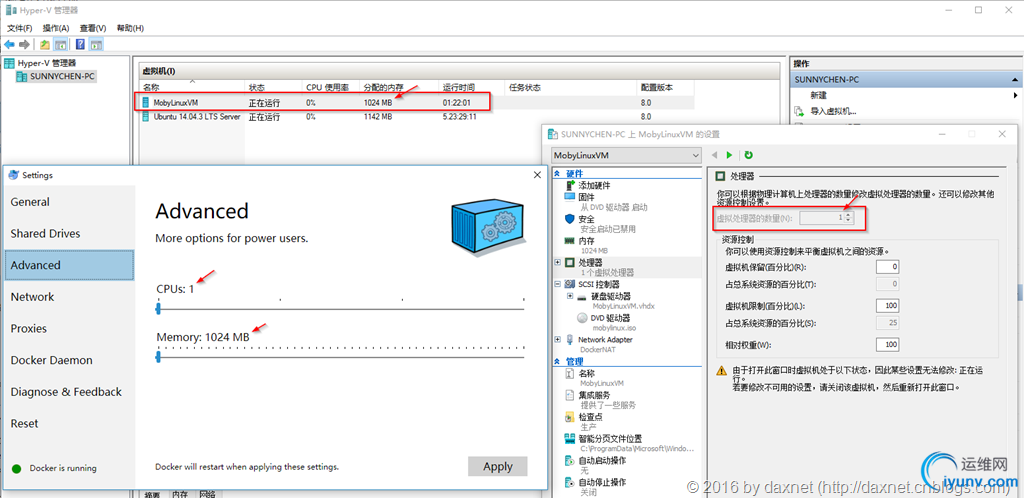This screenshot has width=1024, height=498.
Task: Select the Hyper-V 管理器 root tree node
Action: tap(46, 63)
